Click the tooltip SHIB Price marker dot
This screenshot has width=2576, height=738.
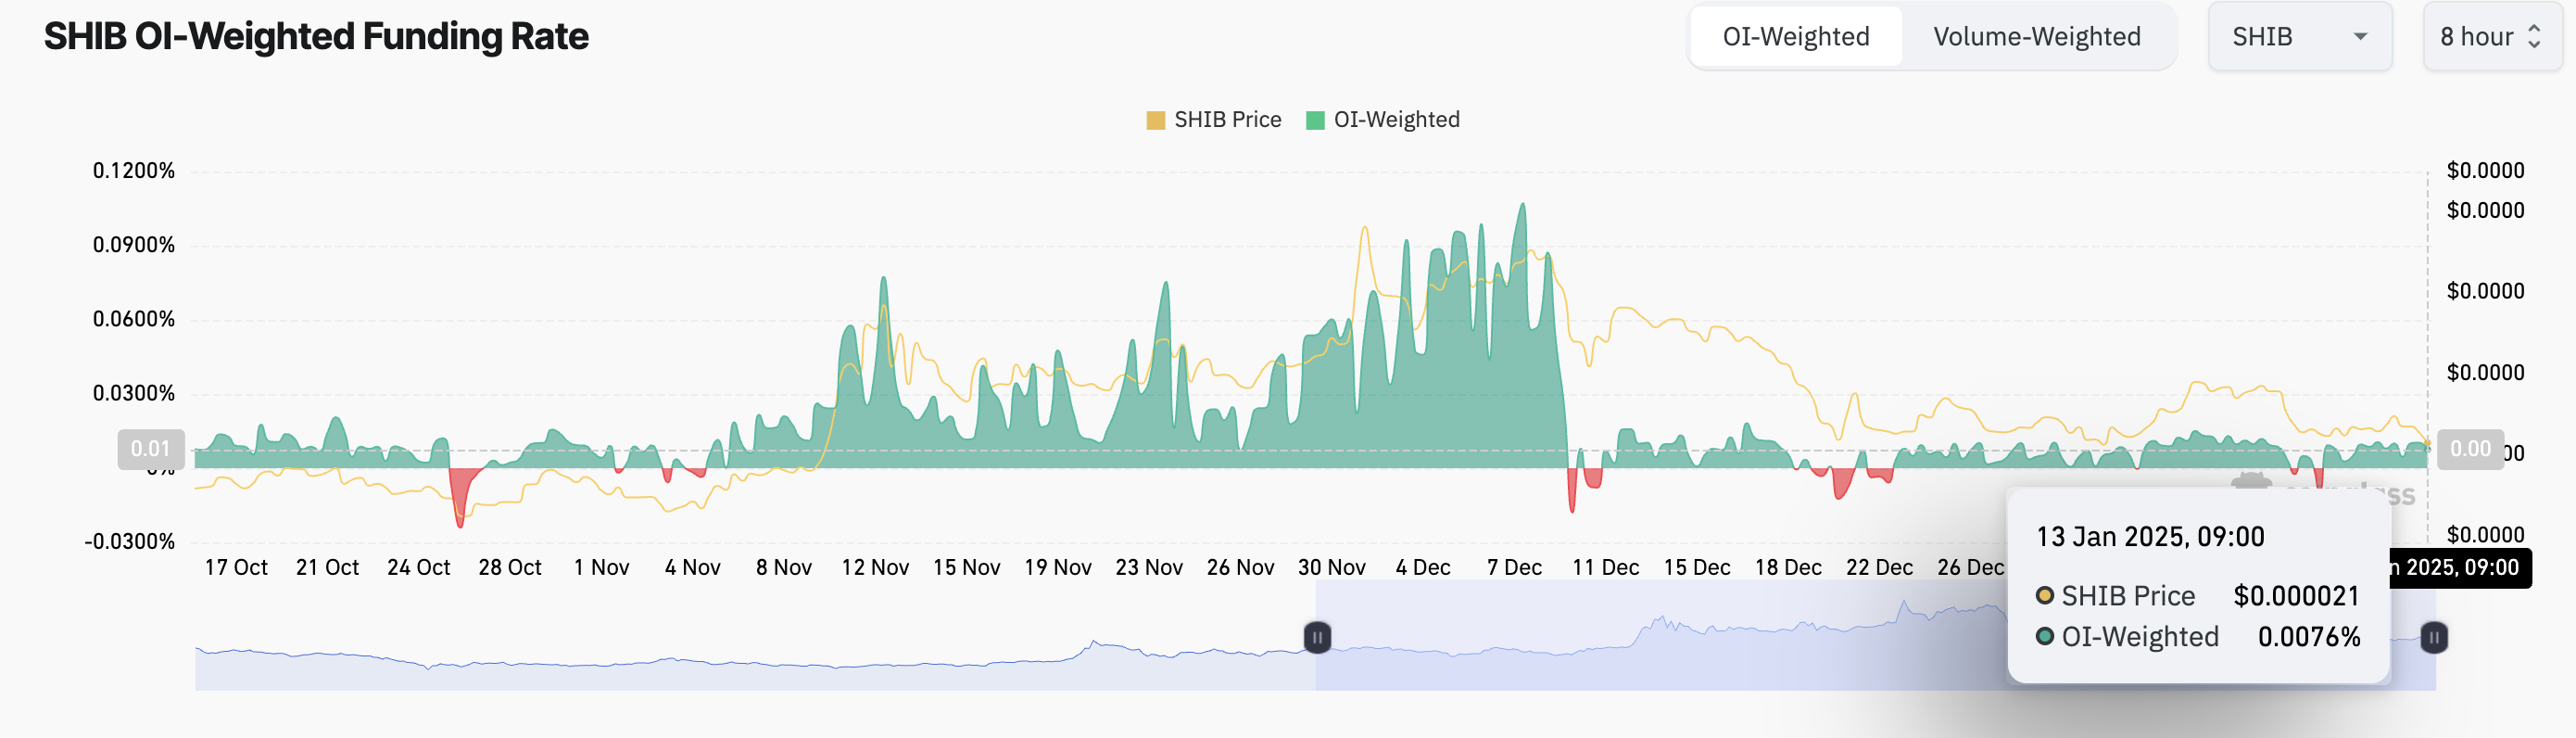coord(2045,596)
